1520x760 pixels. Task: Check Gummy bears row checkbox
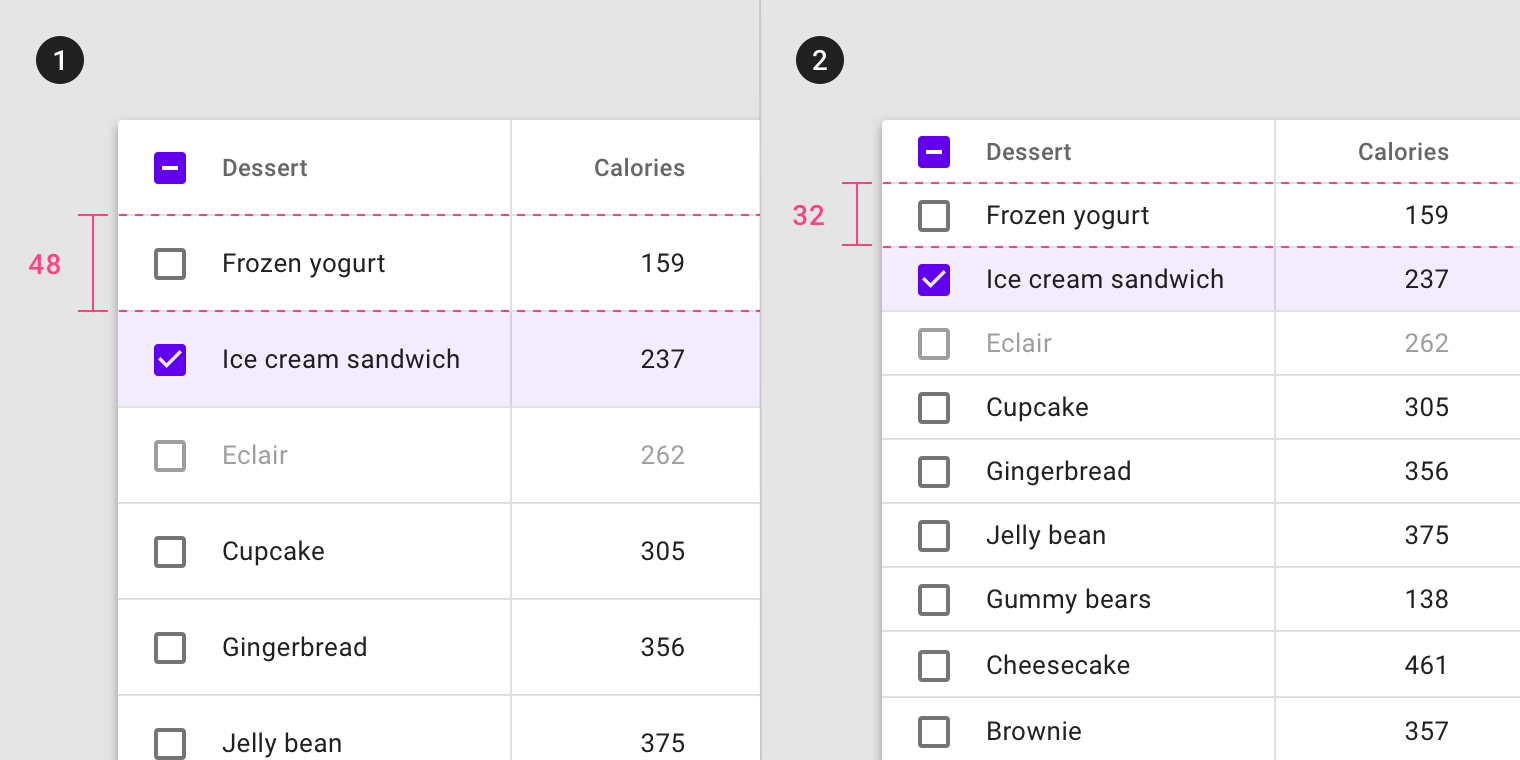934,600
